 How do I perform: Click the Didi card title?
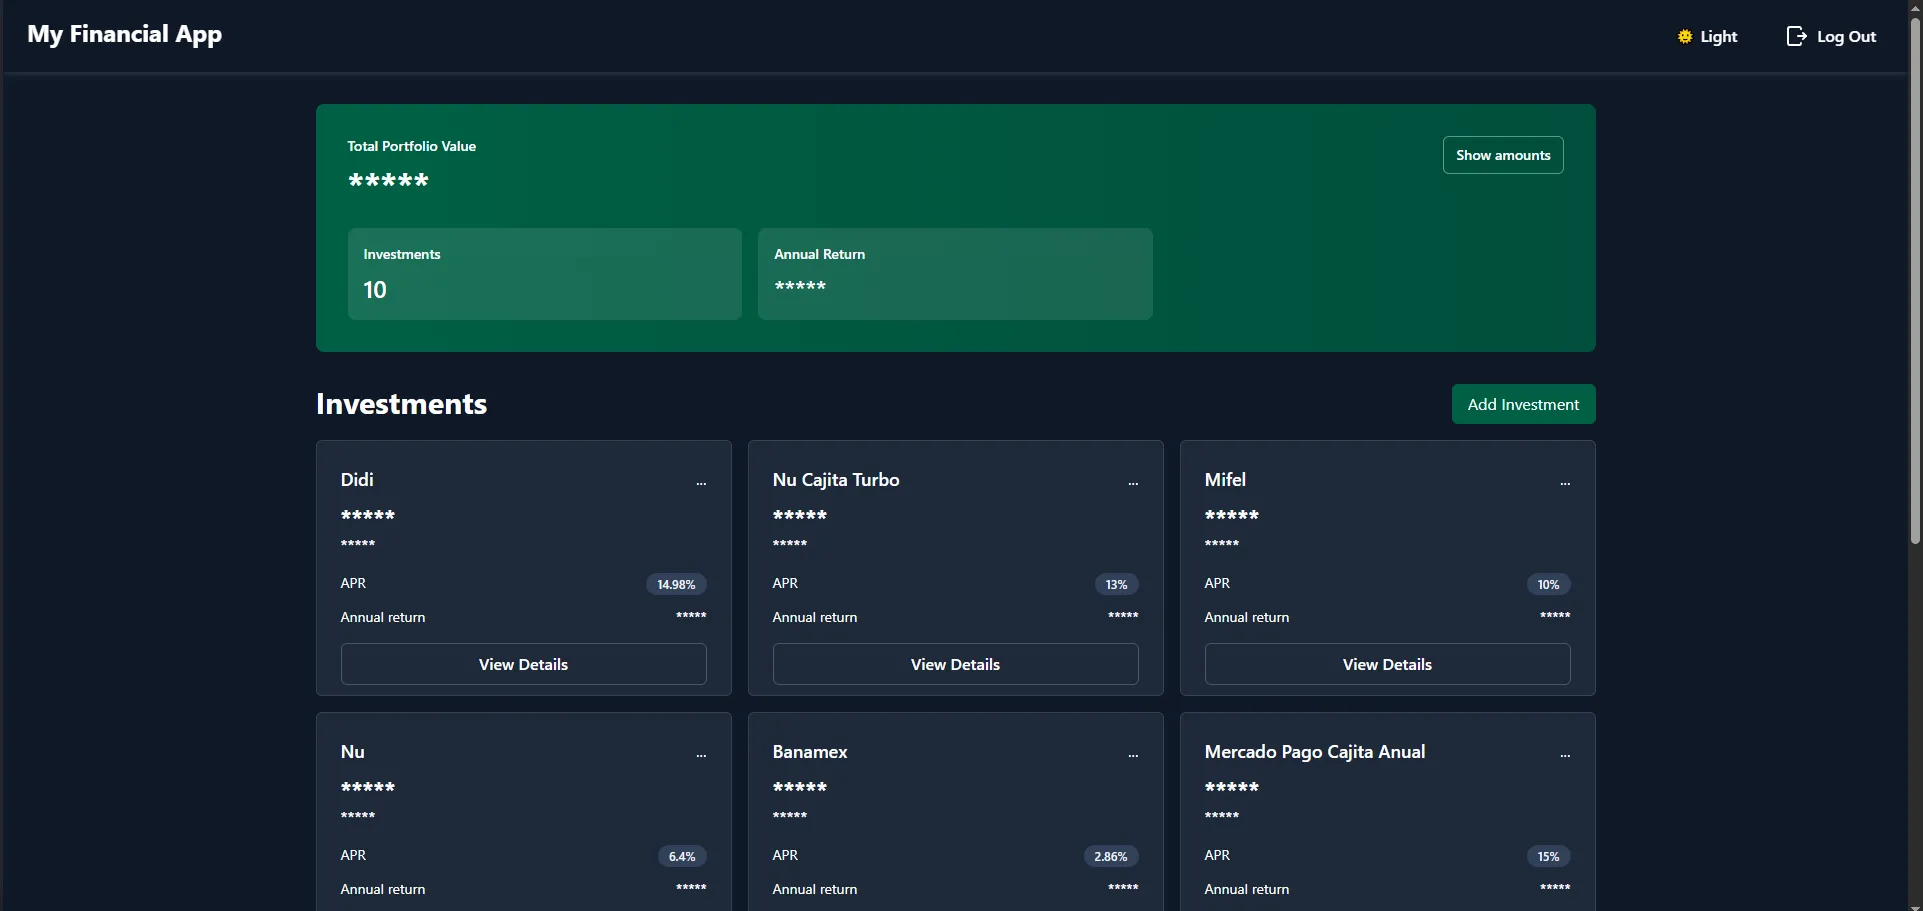click(357, 480)
